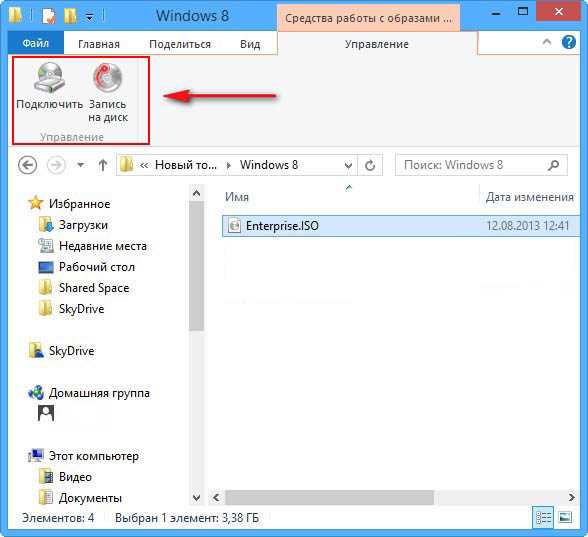Open the recent locations dropdown arrow
Viewport: 588px width, 537px height.
[x=80, y=165]
